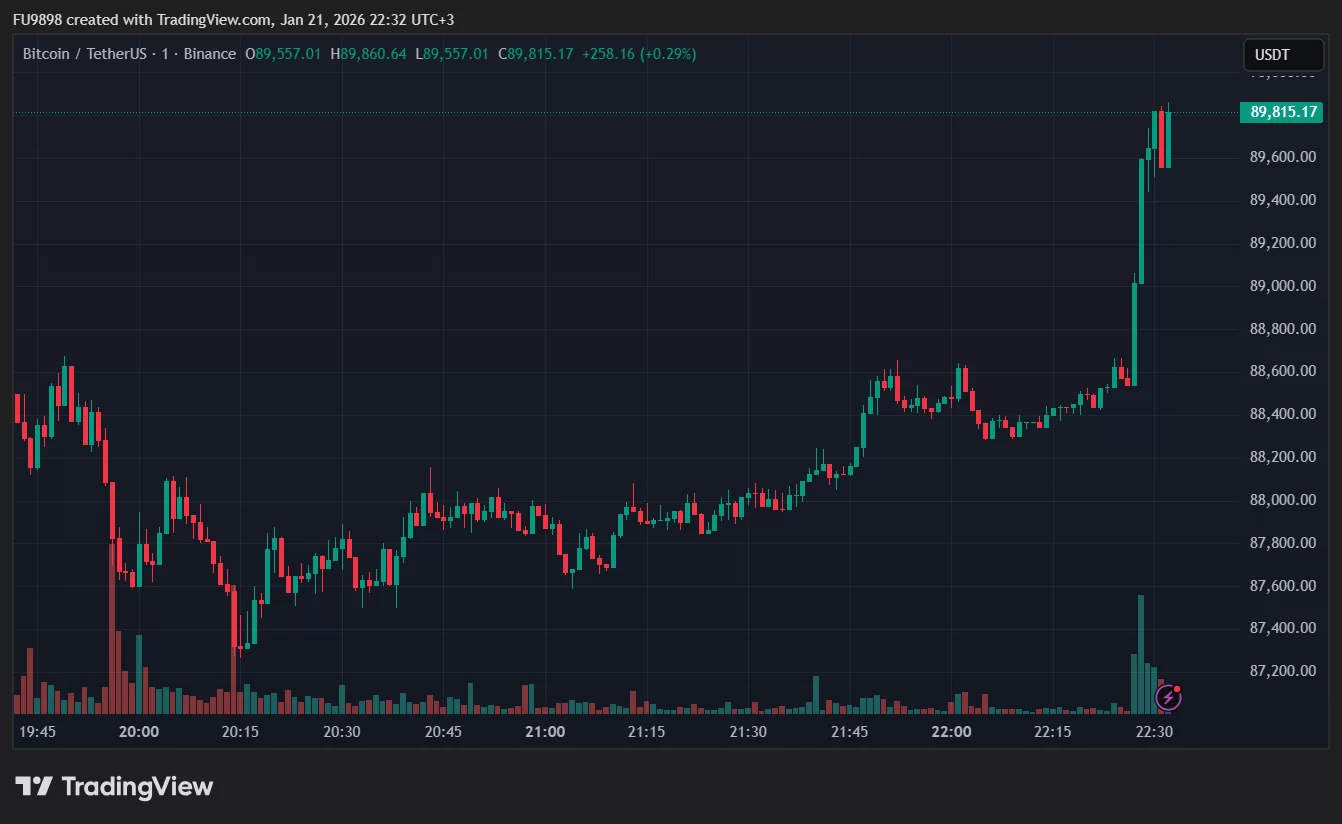Image resolution: width=1342 pixels, height=824 pixels.
Task: Click the header text FU9898 created with TradingView.com
Action: (x=232, y=20)
